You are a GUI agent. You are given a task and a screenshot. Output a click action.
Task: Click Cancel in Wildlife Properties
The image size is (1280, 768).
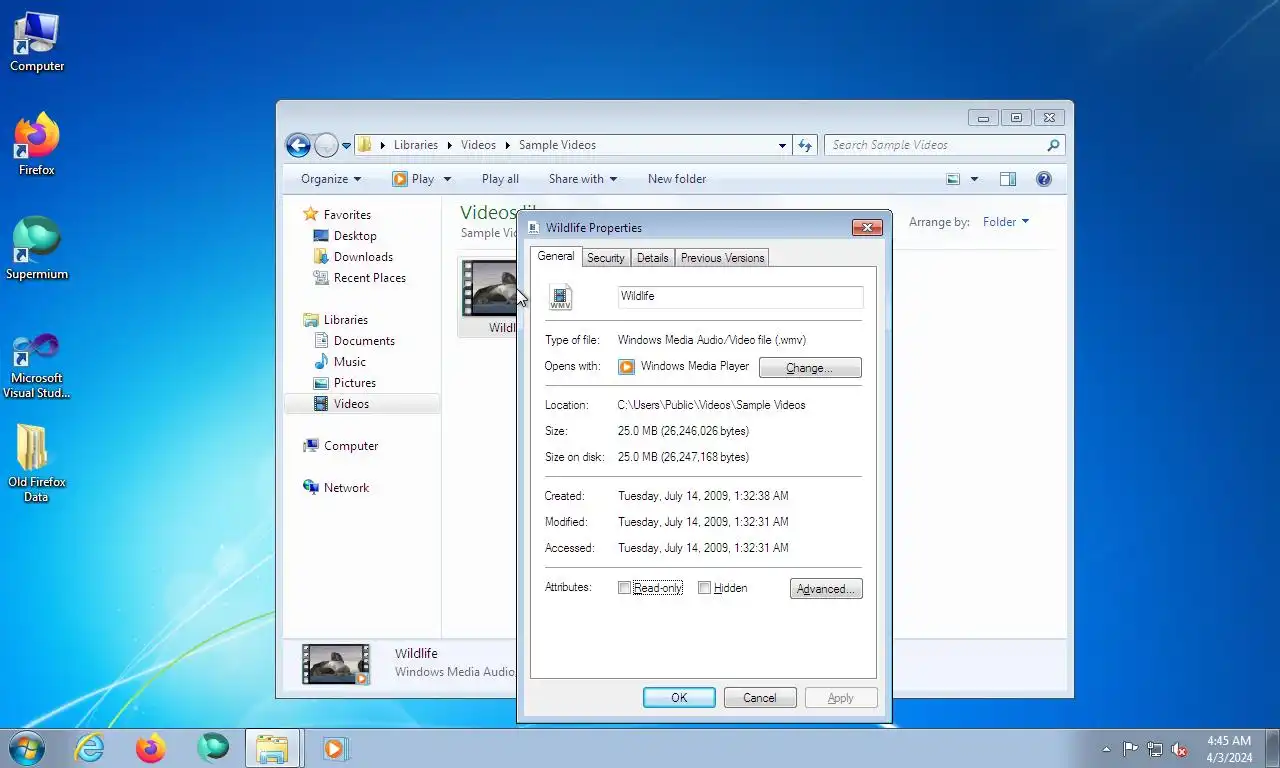pos(760,698)
